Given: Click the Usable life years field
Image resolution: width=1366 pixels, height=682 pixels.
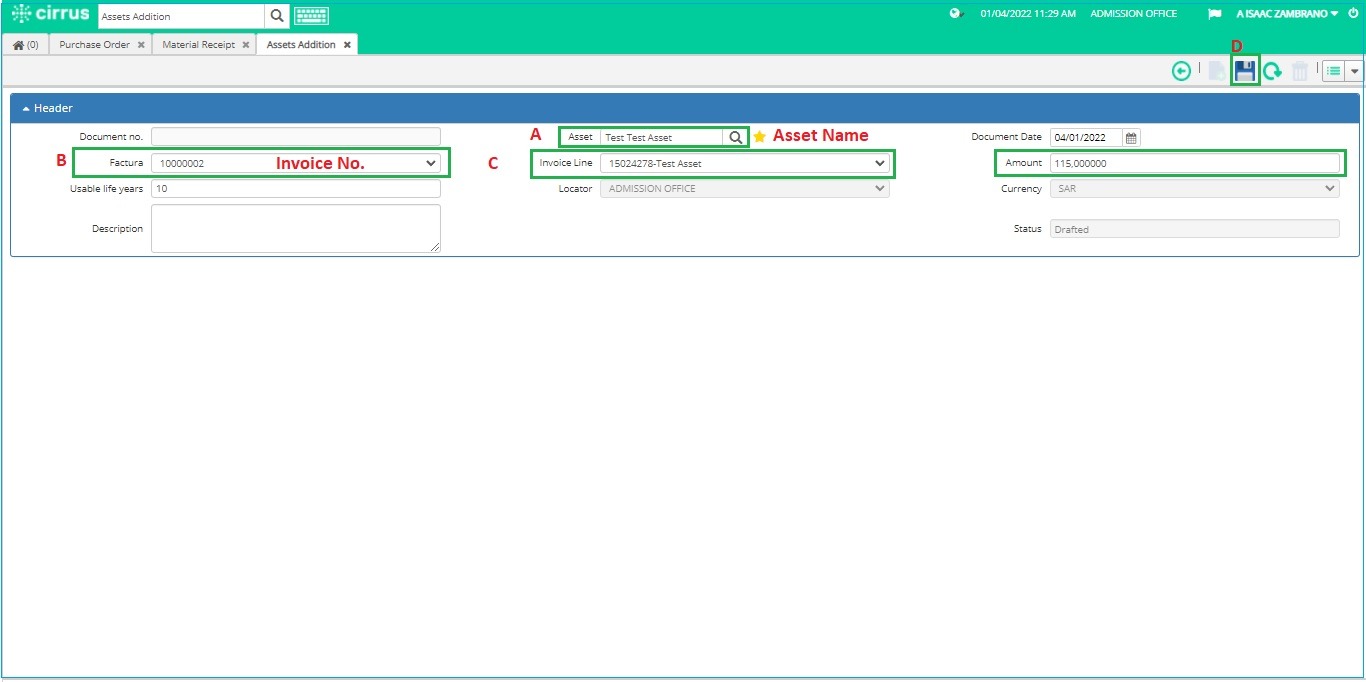Looking at the screenshot, I should [296, 188].
